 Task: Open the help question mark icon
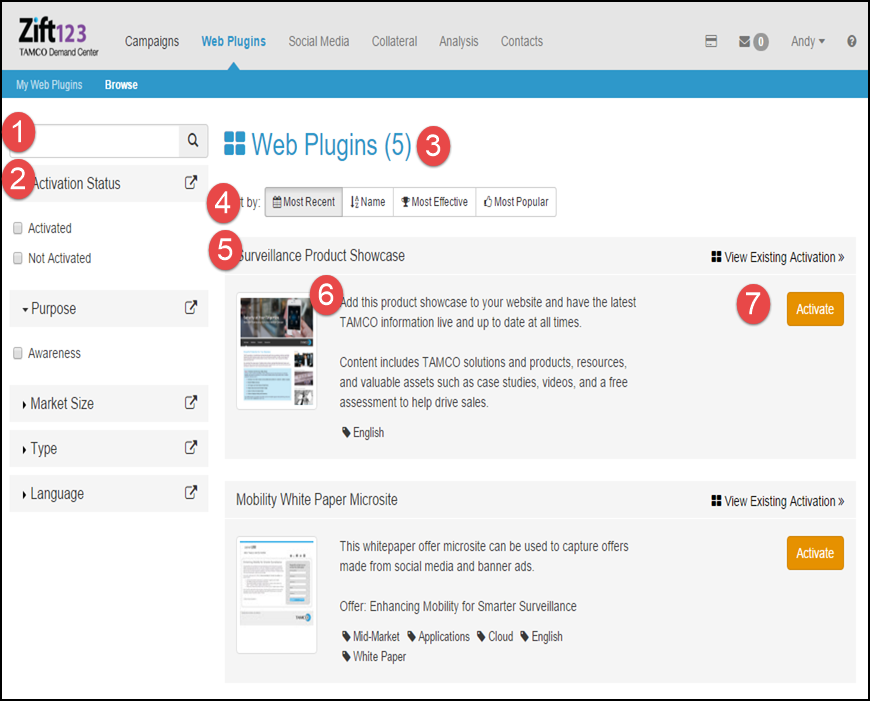pos(852,42)
